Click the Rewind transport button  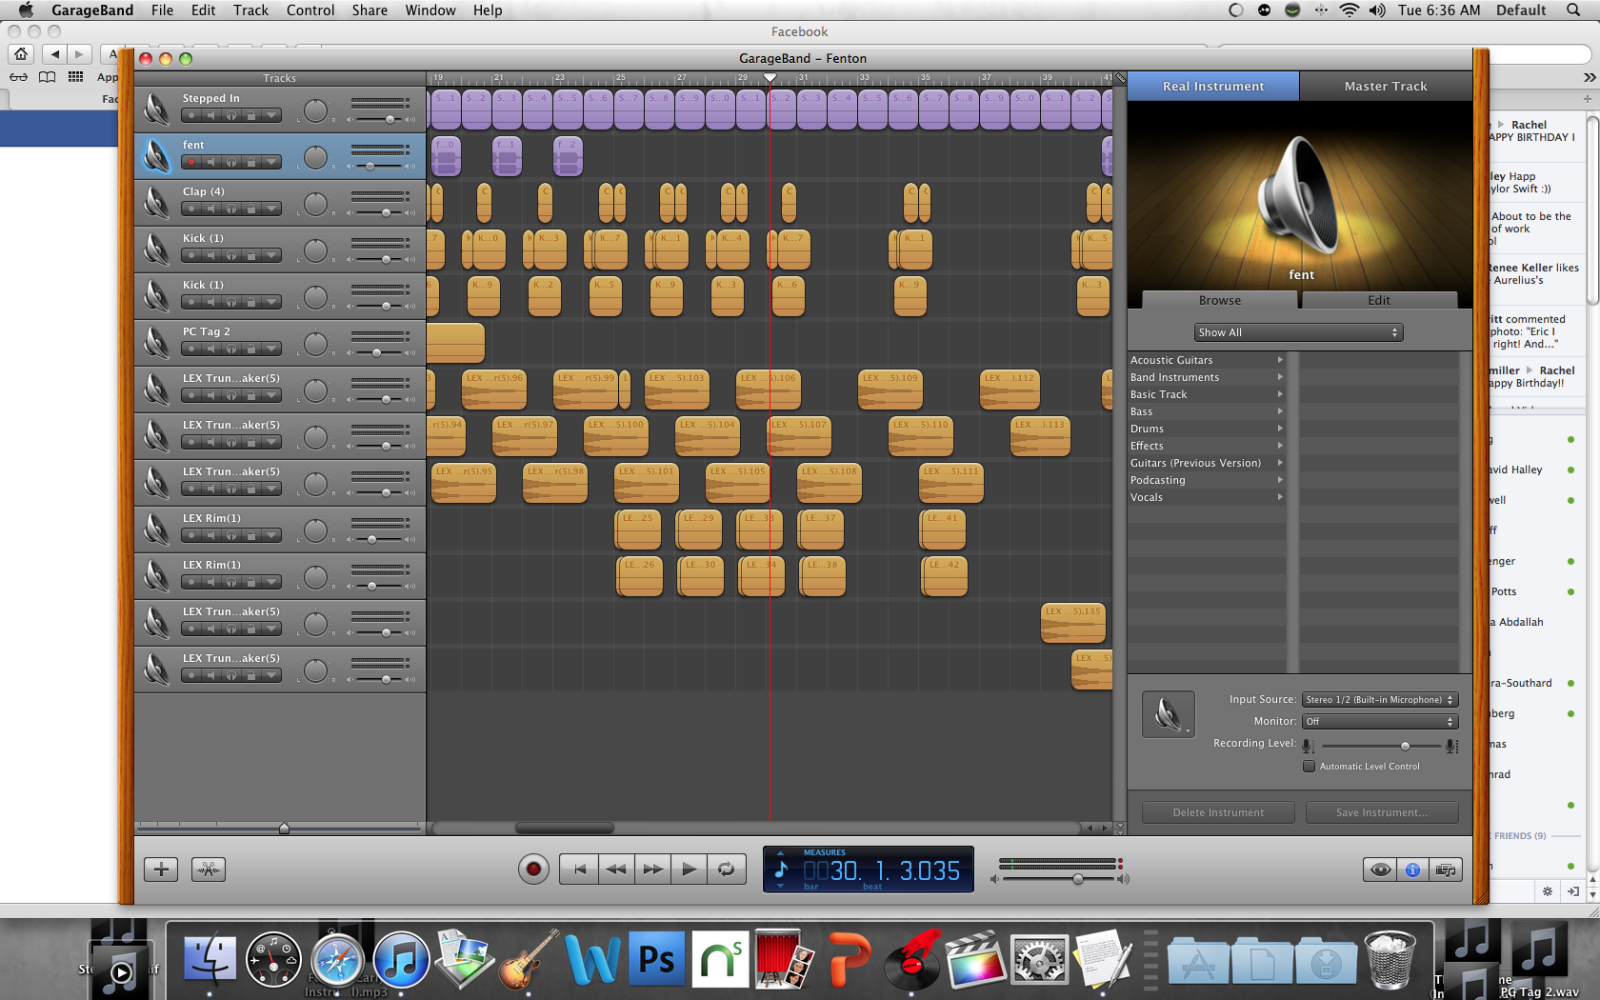tap(616, 869)
